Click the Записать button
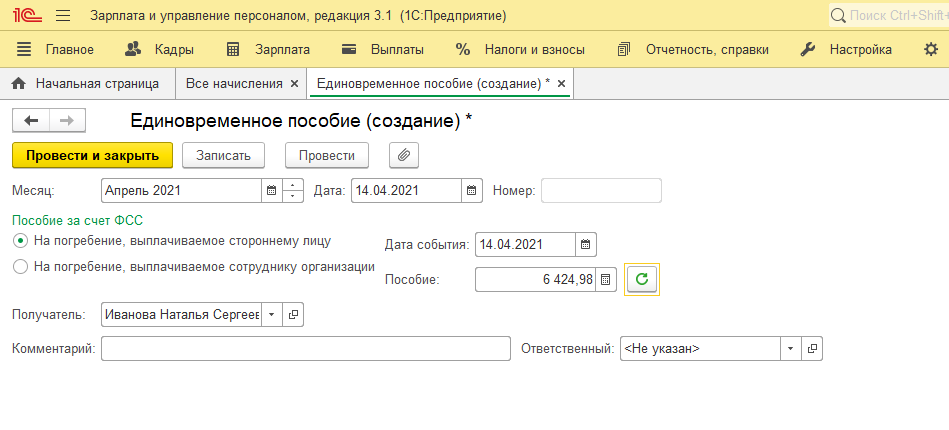 point(223,156)
